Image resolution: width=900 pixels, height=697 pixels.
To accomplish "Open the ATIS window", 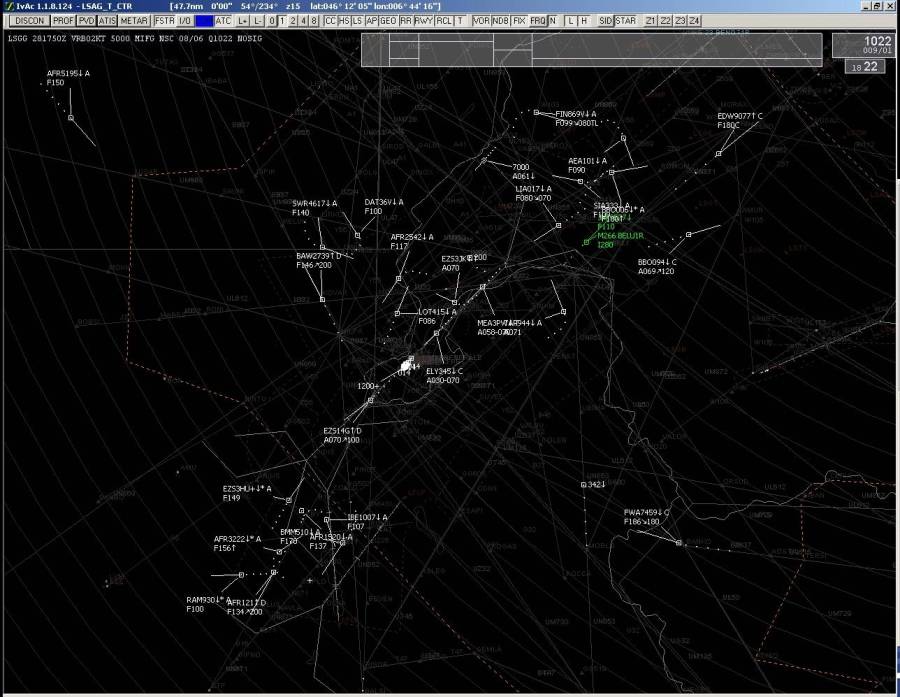I will point(107,20).
